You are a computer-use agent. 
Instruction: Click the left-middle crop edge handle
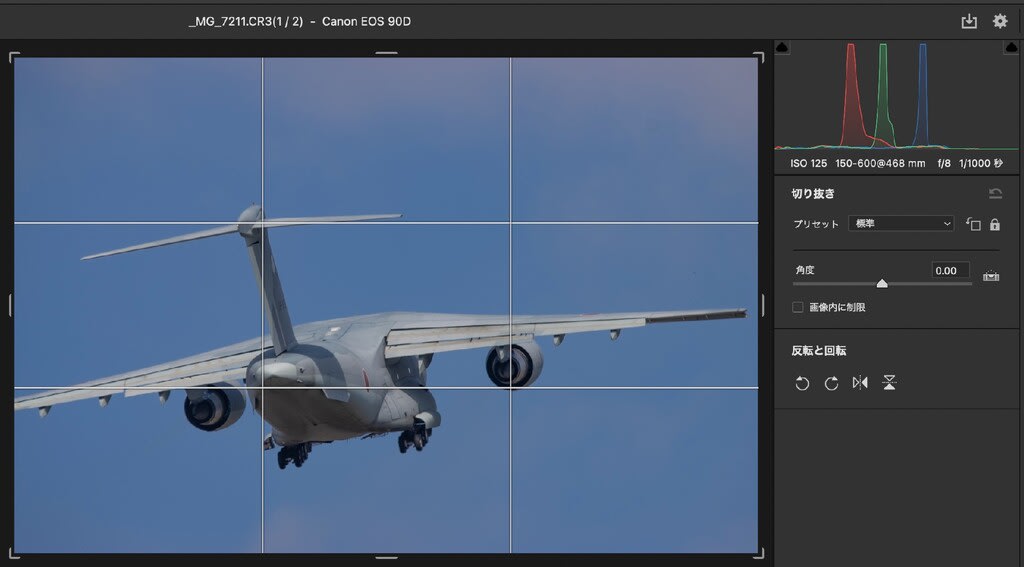point(10,305)
